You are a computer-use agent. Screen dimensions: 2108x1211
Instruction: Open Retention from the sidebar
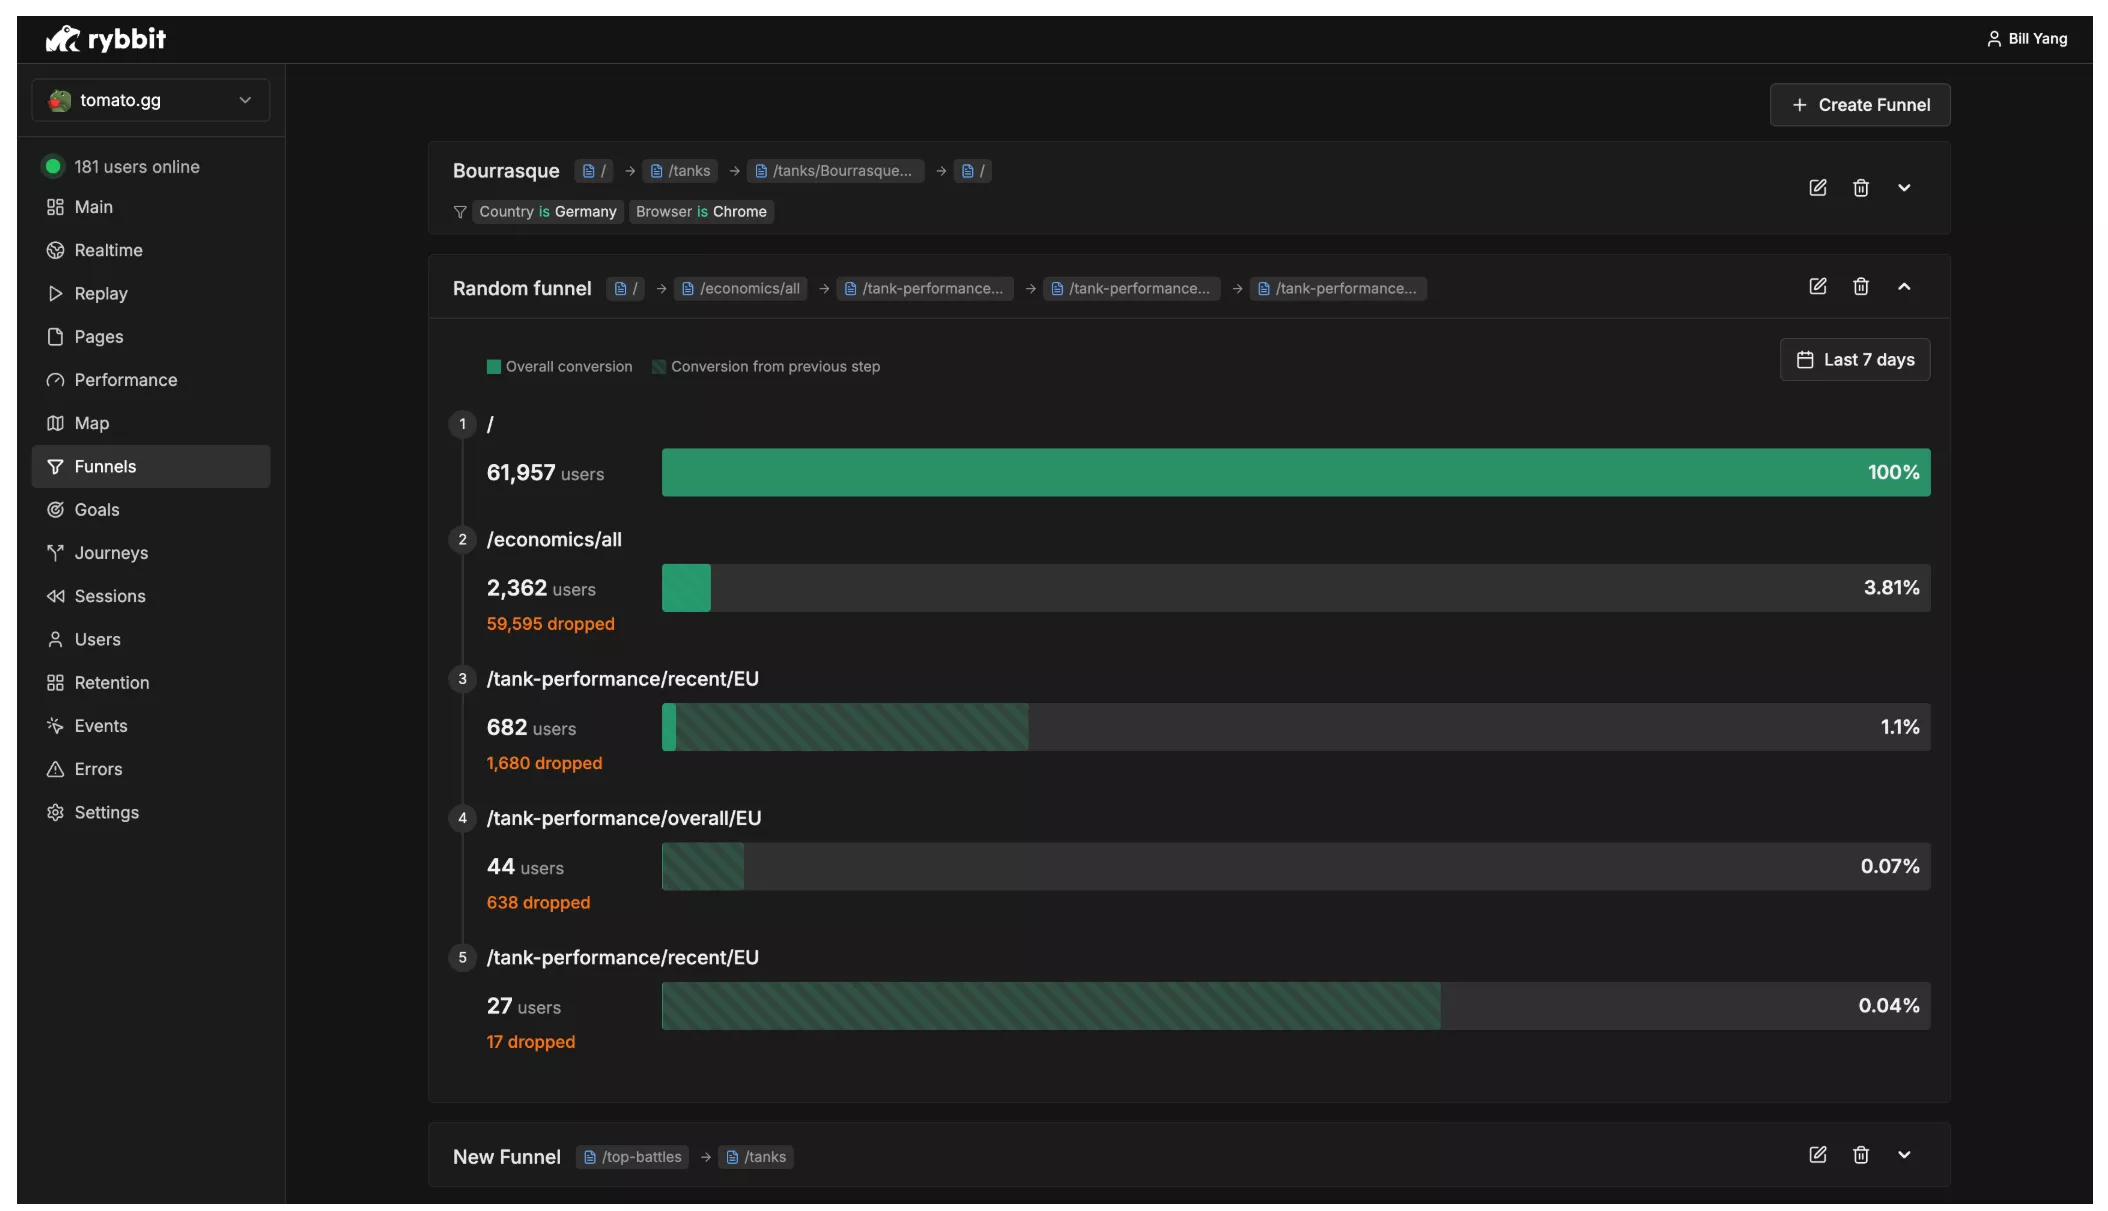tap(111, 683)
